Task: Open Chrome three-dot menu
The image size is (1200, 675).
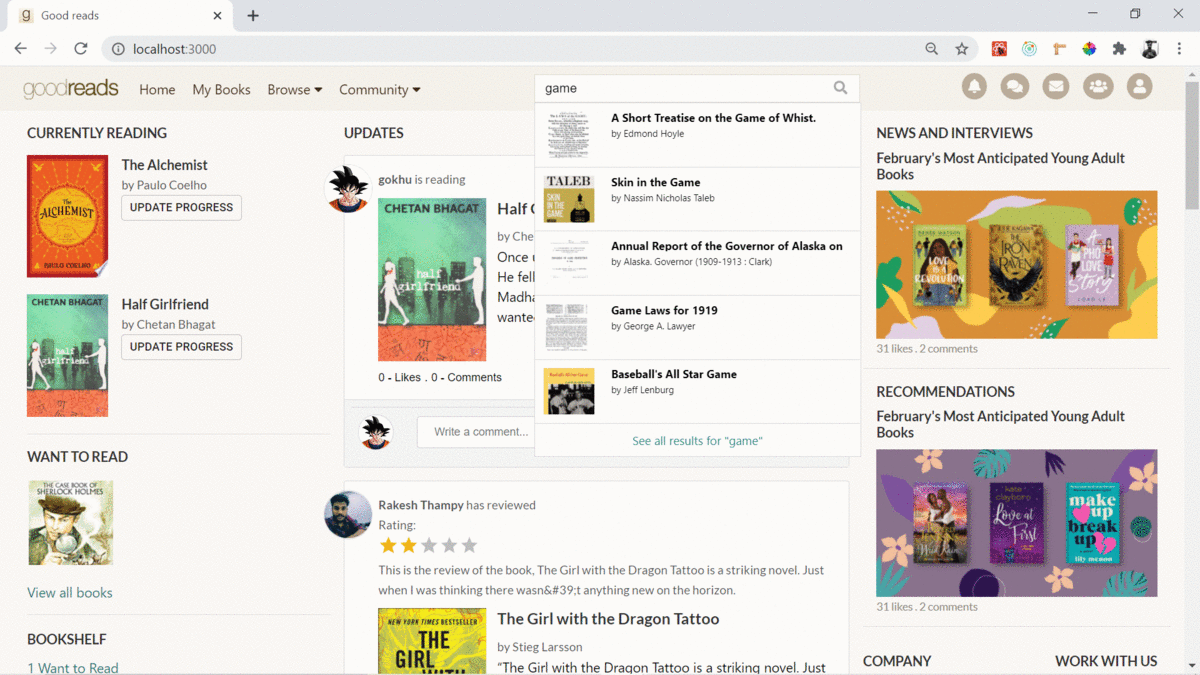Action: pos(1179,48)
